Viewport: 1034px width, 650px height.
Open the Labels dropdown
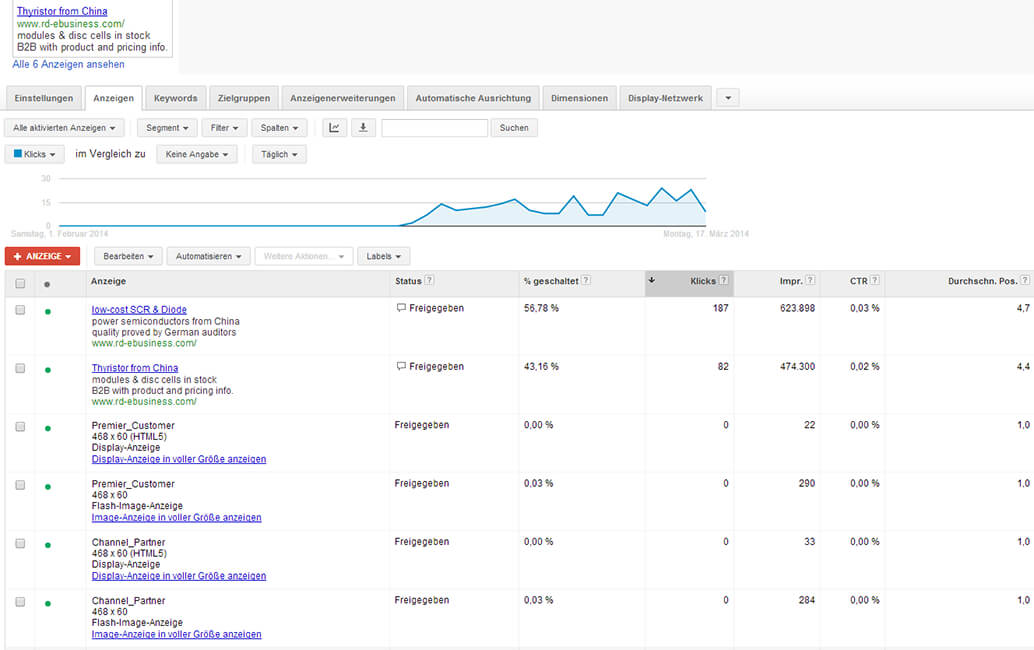click(x=384, y=256)
